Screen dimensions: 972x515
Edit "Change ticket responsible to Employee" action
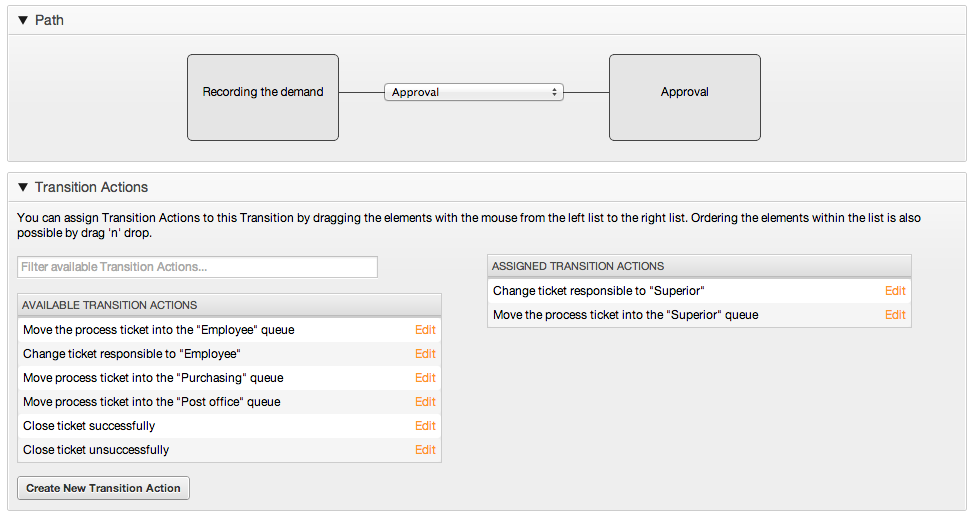point(425,354)
